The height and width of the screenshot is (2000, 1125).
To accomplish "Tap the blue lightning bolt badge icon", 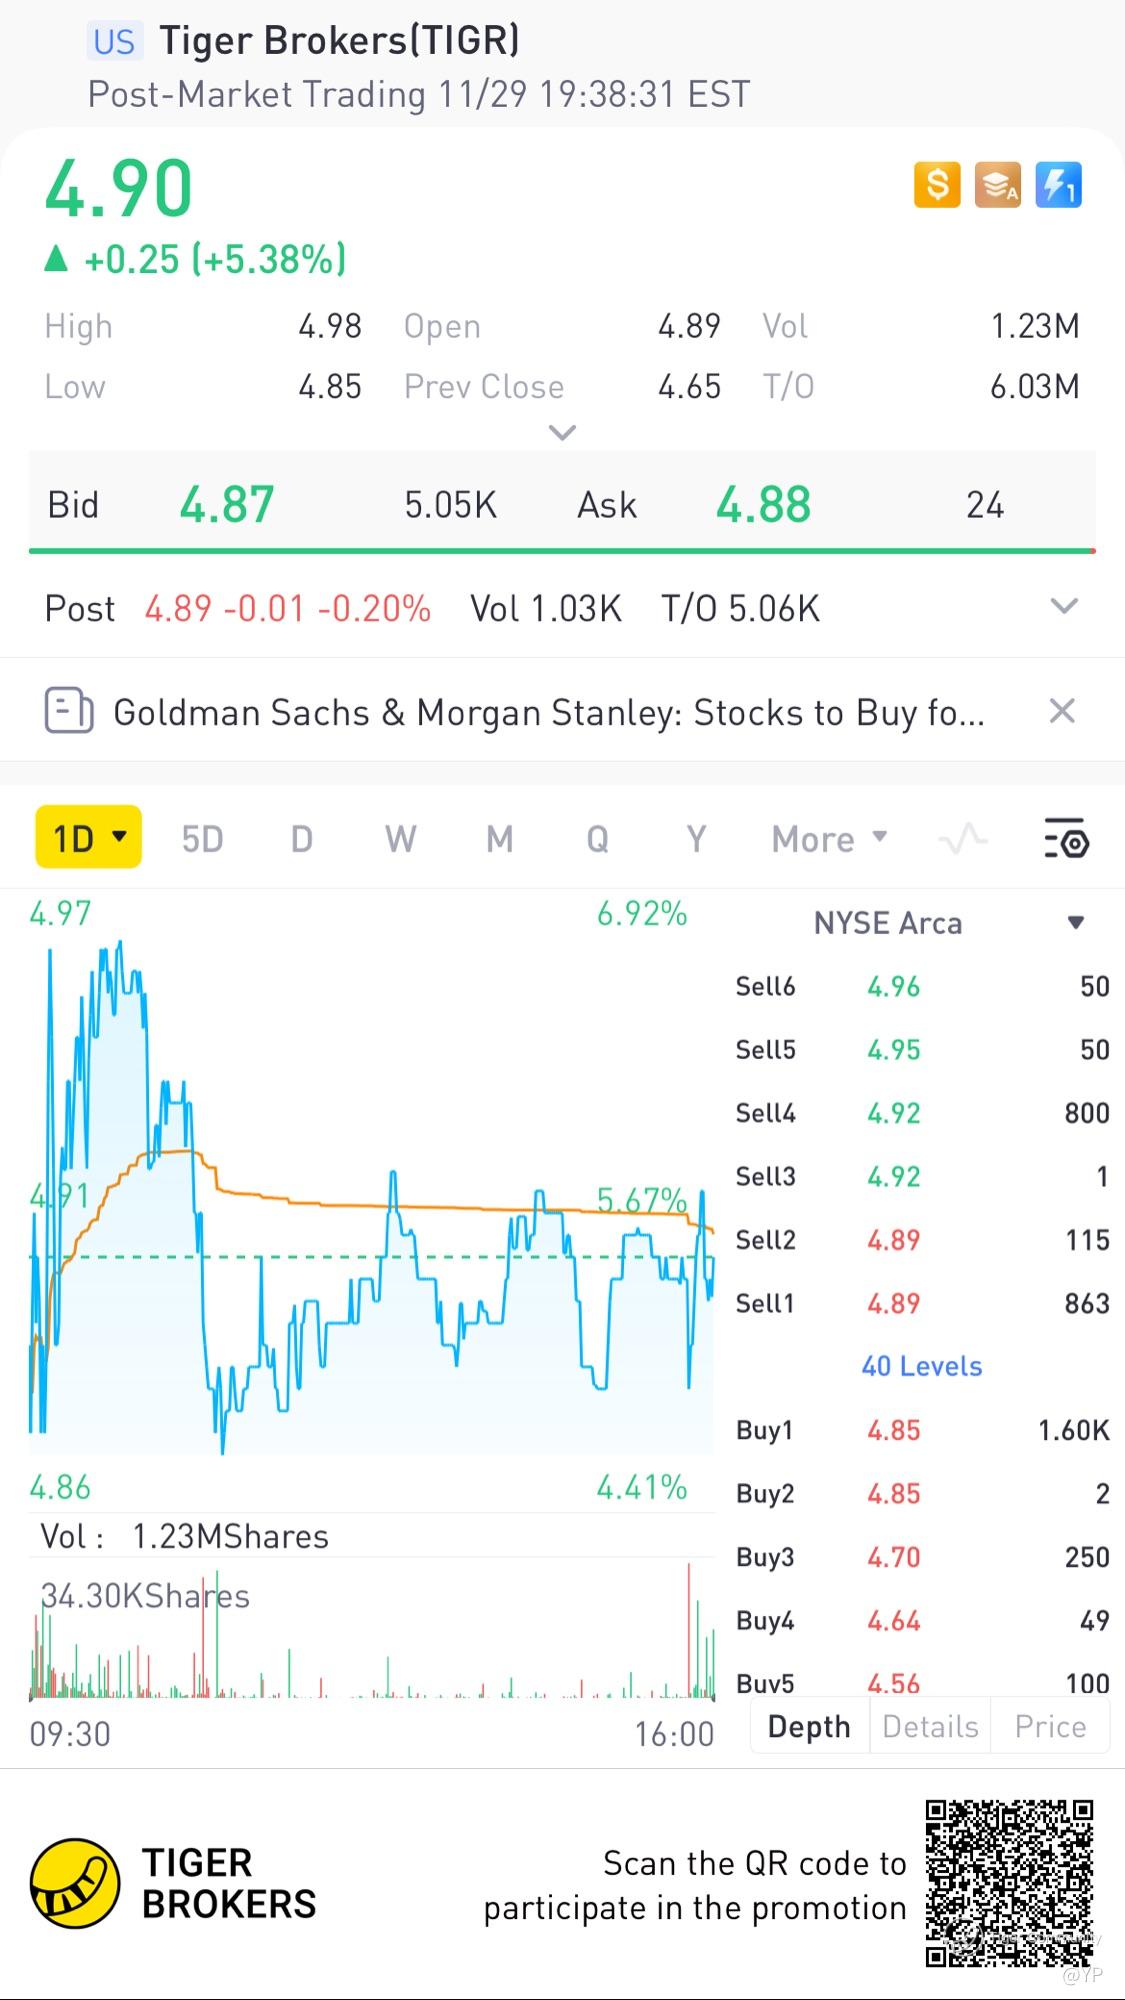I will [x=1058, y=185].
